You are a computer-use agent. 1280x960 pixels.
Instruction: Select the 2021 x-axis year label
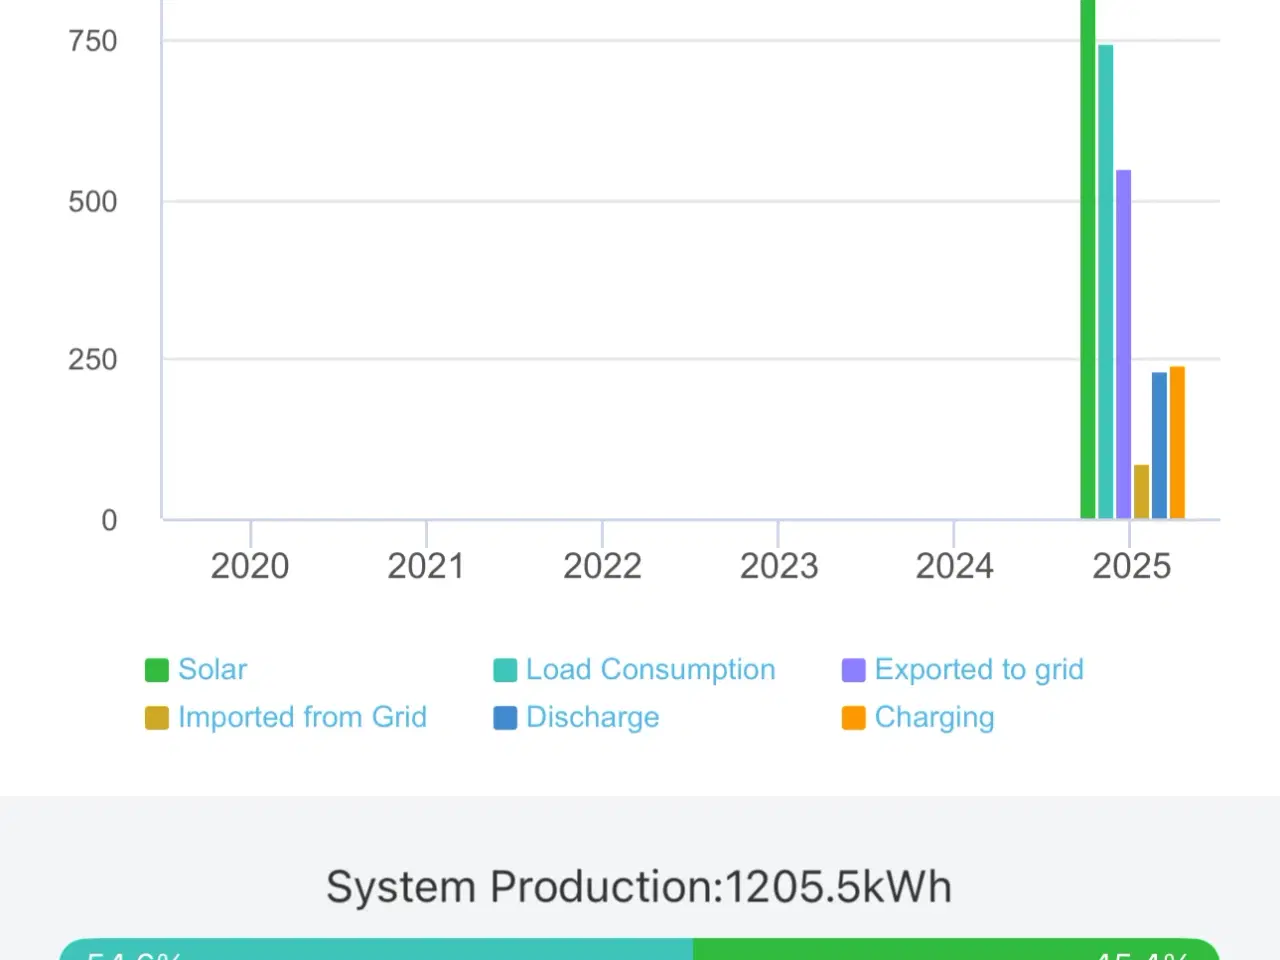tap(426, 566)
